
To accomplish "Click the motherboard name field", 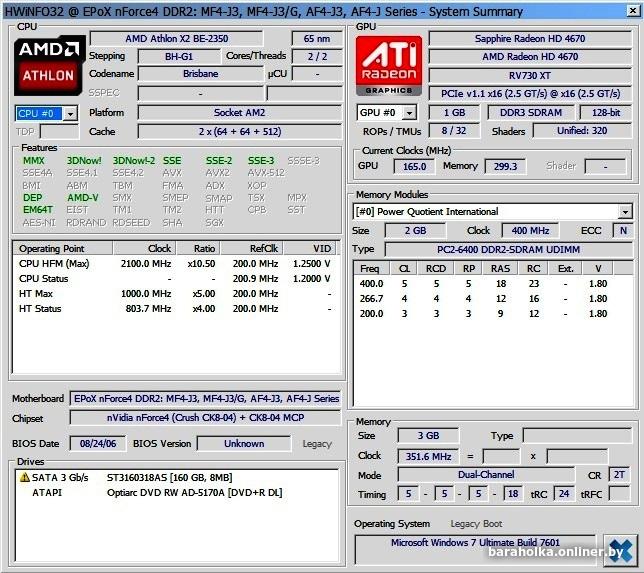I will (x=206, y=398).
